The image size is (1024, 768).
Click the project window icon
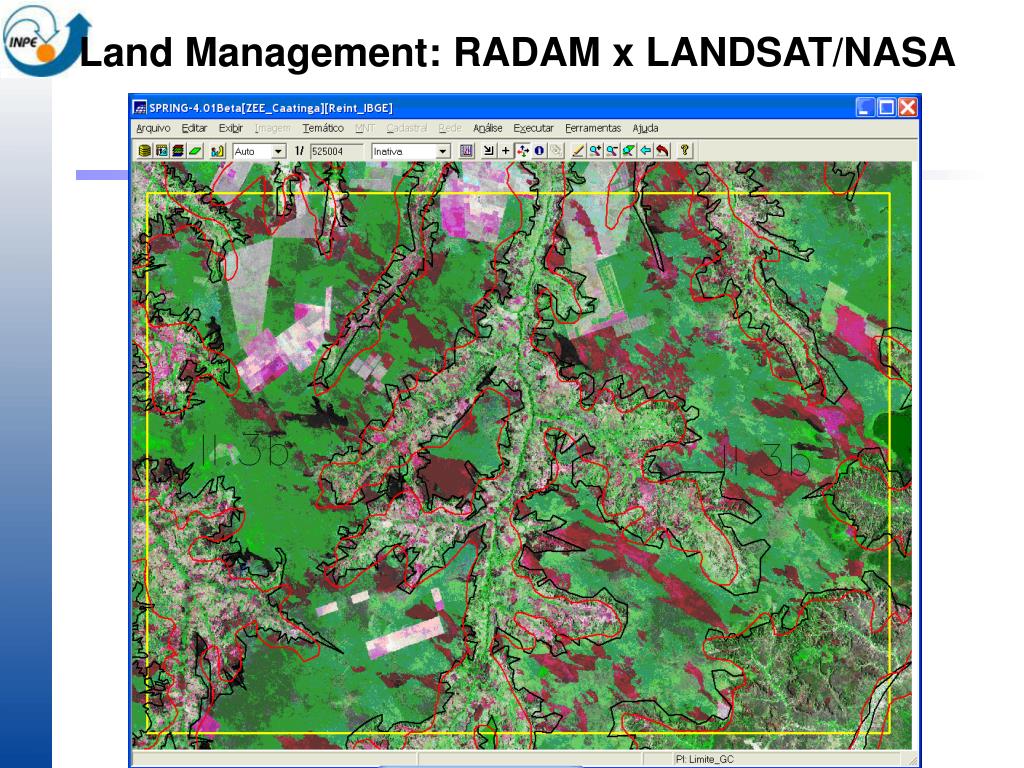tap(161, 151)
